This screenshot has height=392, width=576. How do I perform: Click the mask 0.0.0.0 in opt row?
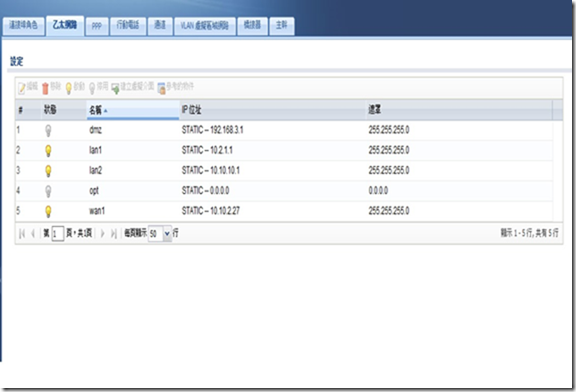[378, 191]
